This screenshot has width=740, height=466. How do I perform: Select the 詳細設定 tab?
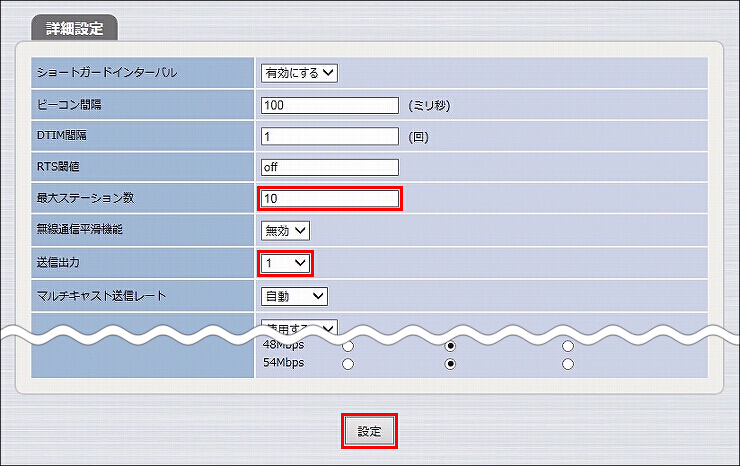tap(75, 28)
